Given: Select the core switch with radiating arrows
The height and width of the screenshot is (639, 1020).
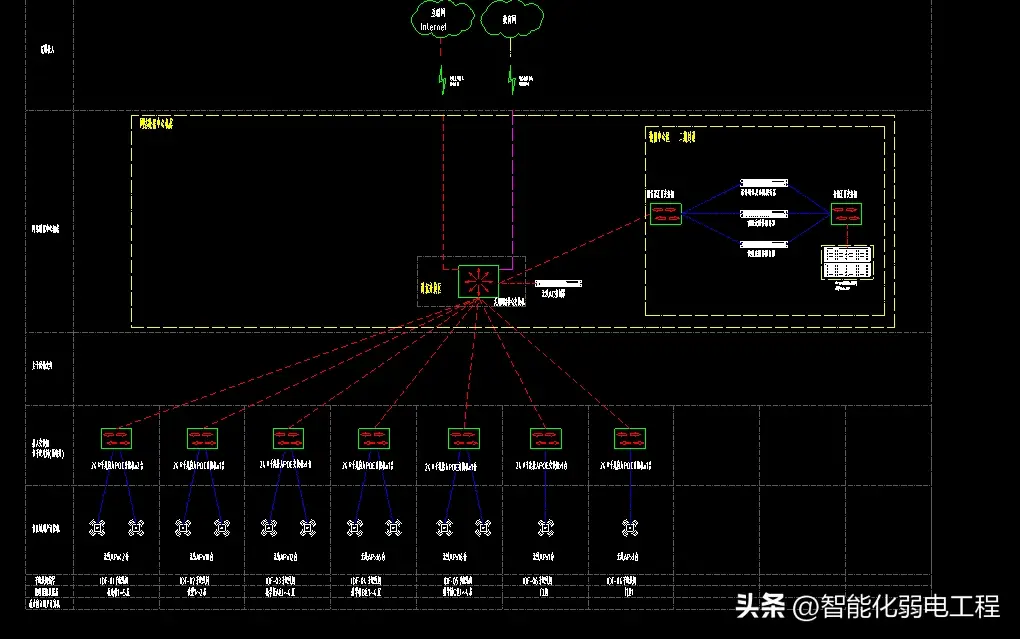Looking at the screenshot, I should [478, 281].
